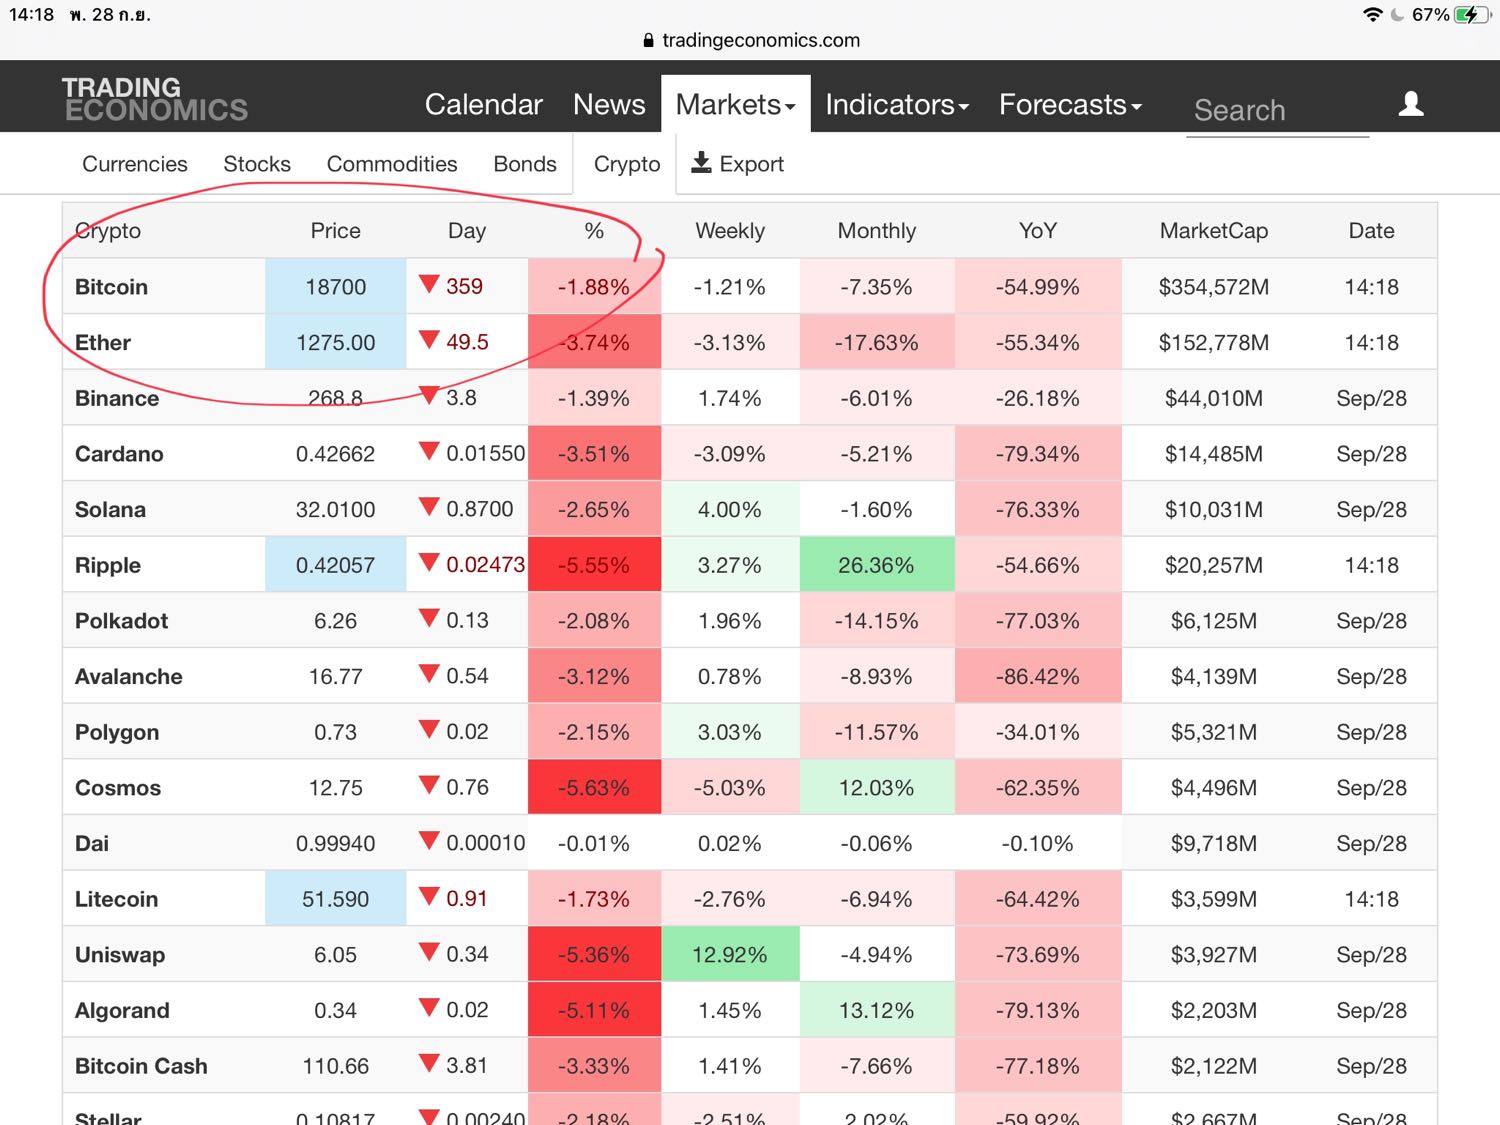Go to the News section
The width and height of the screenshot is (1500, 1125).
[x=608, y=105]
